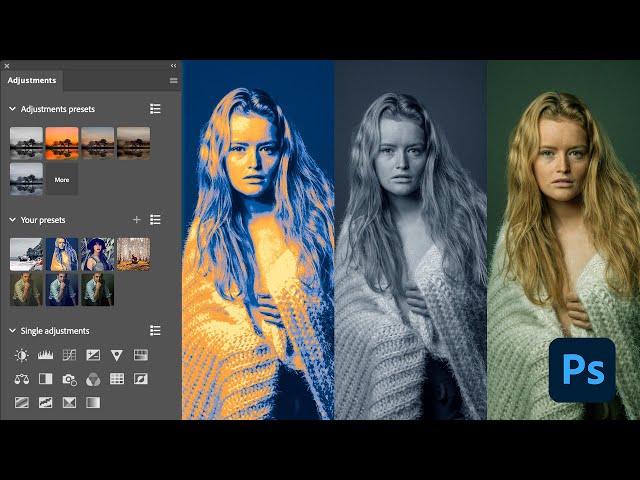This screenshot has width=640, height=480.
Task: Add a Photo Filter adjustment
Action: coord(69,380)
